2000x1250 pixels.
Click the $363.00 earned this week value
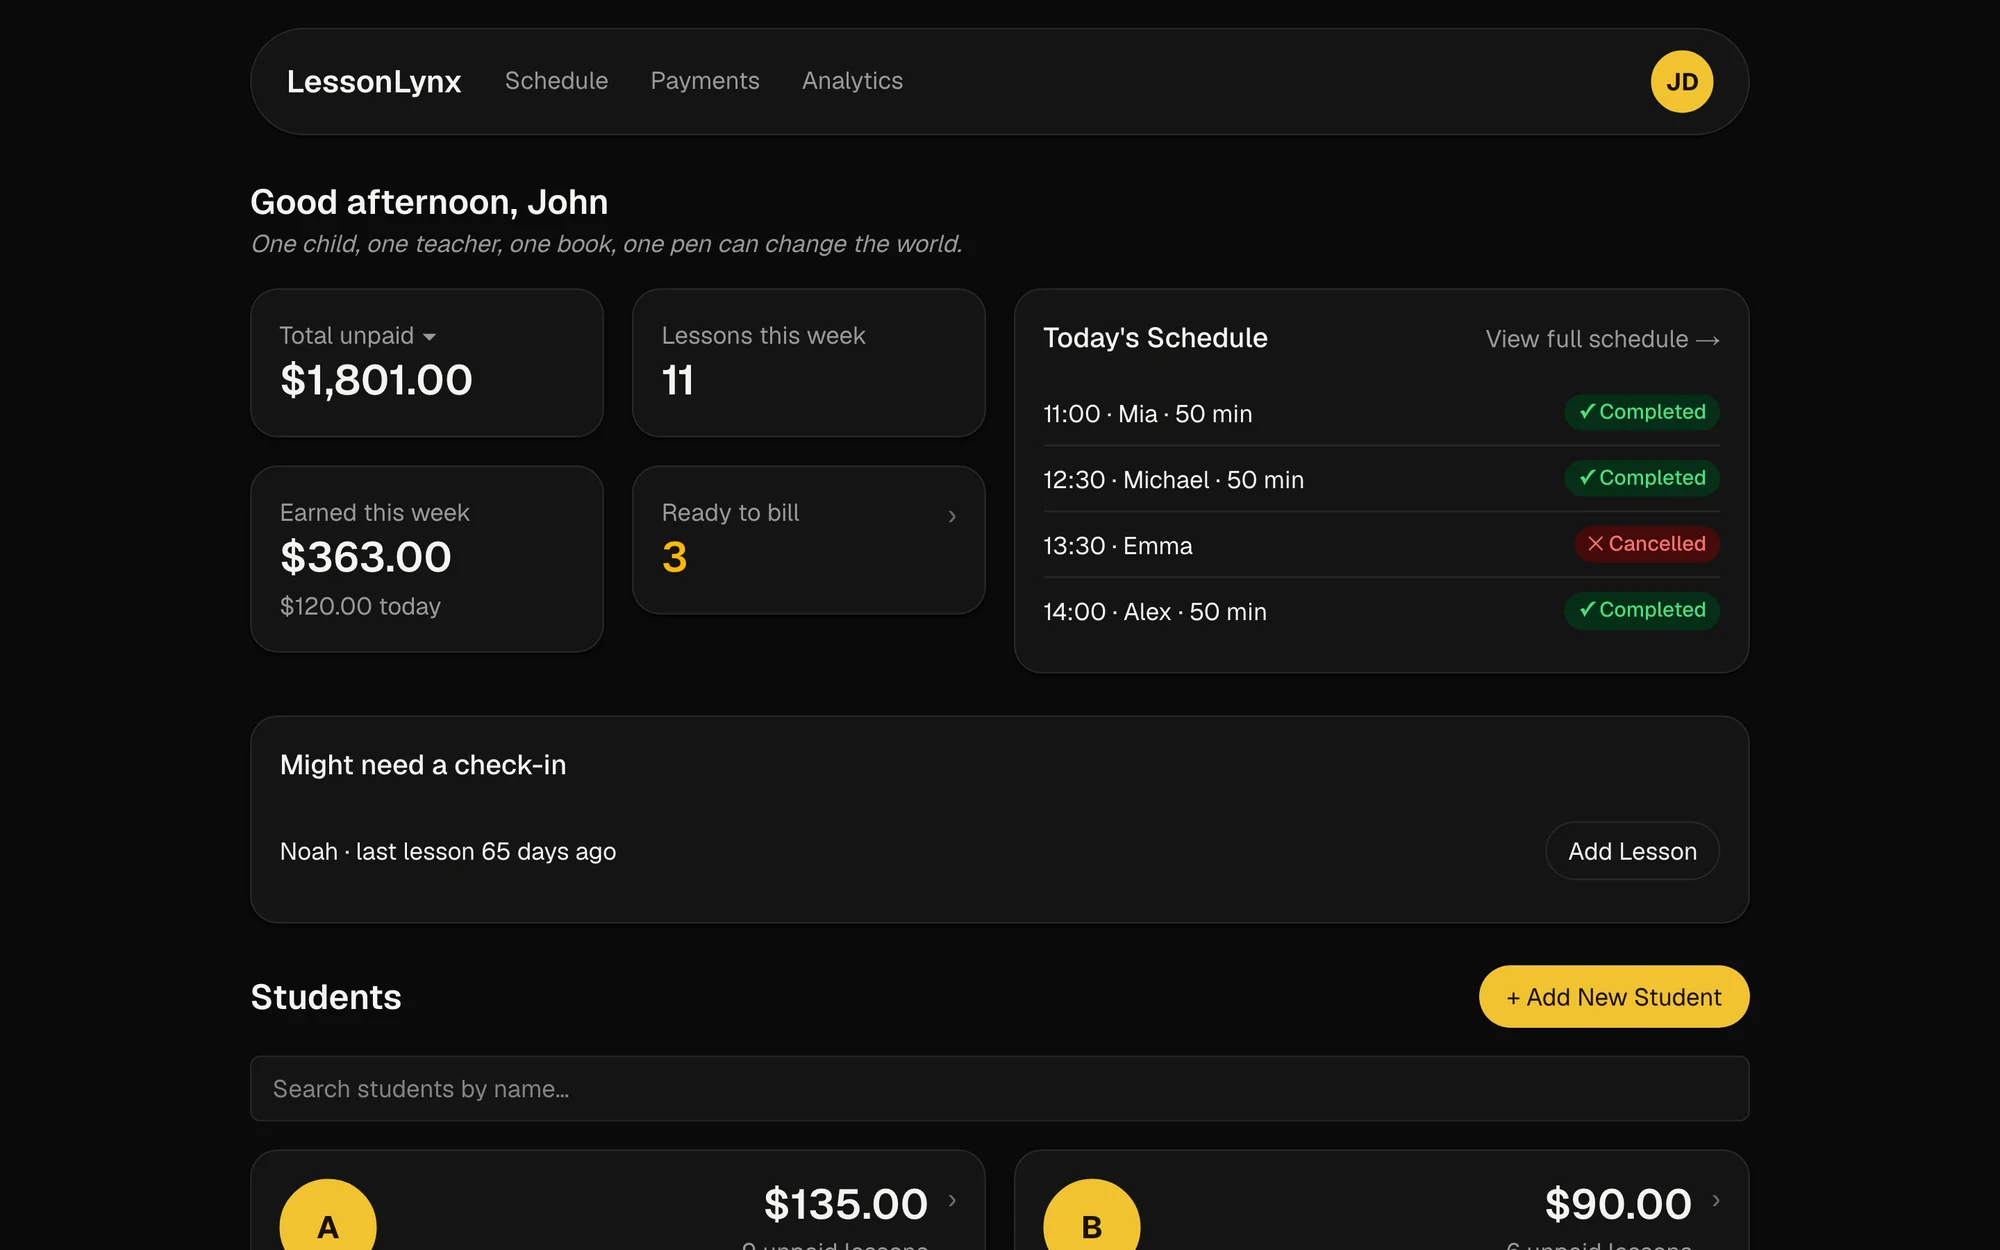click(x=366, y=558)
